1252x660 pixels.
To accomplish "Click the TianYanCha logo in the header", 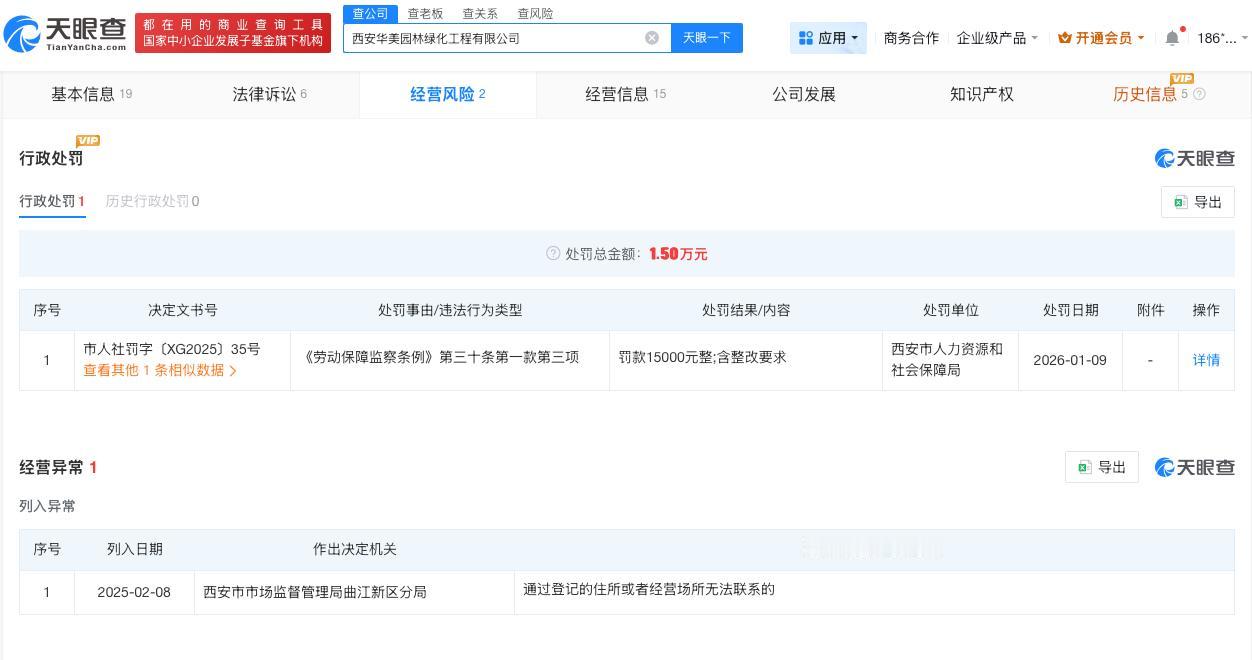I will (x=65, y=33).
